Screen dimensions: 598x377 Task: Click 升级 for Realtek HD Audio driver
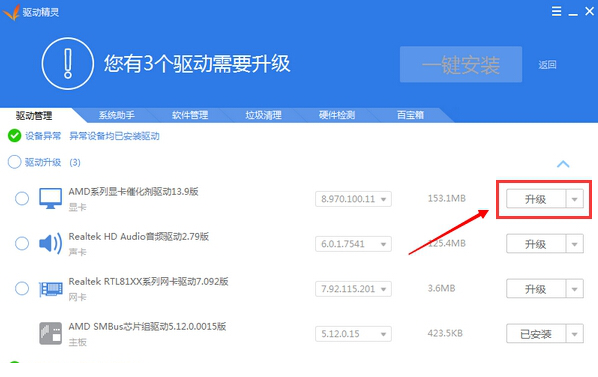pos(536,244)
